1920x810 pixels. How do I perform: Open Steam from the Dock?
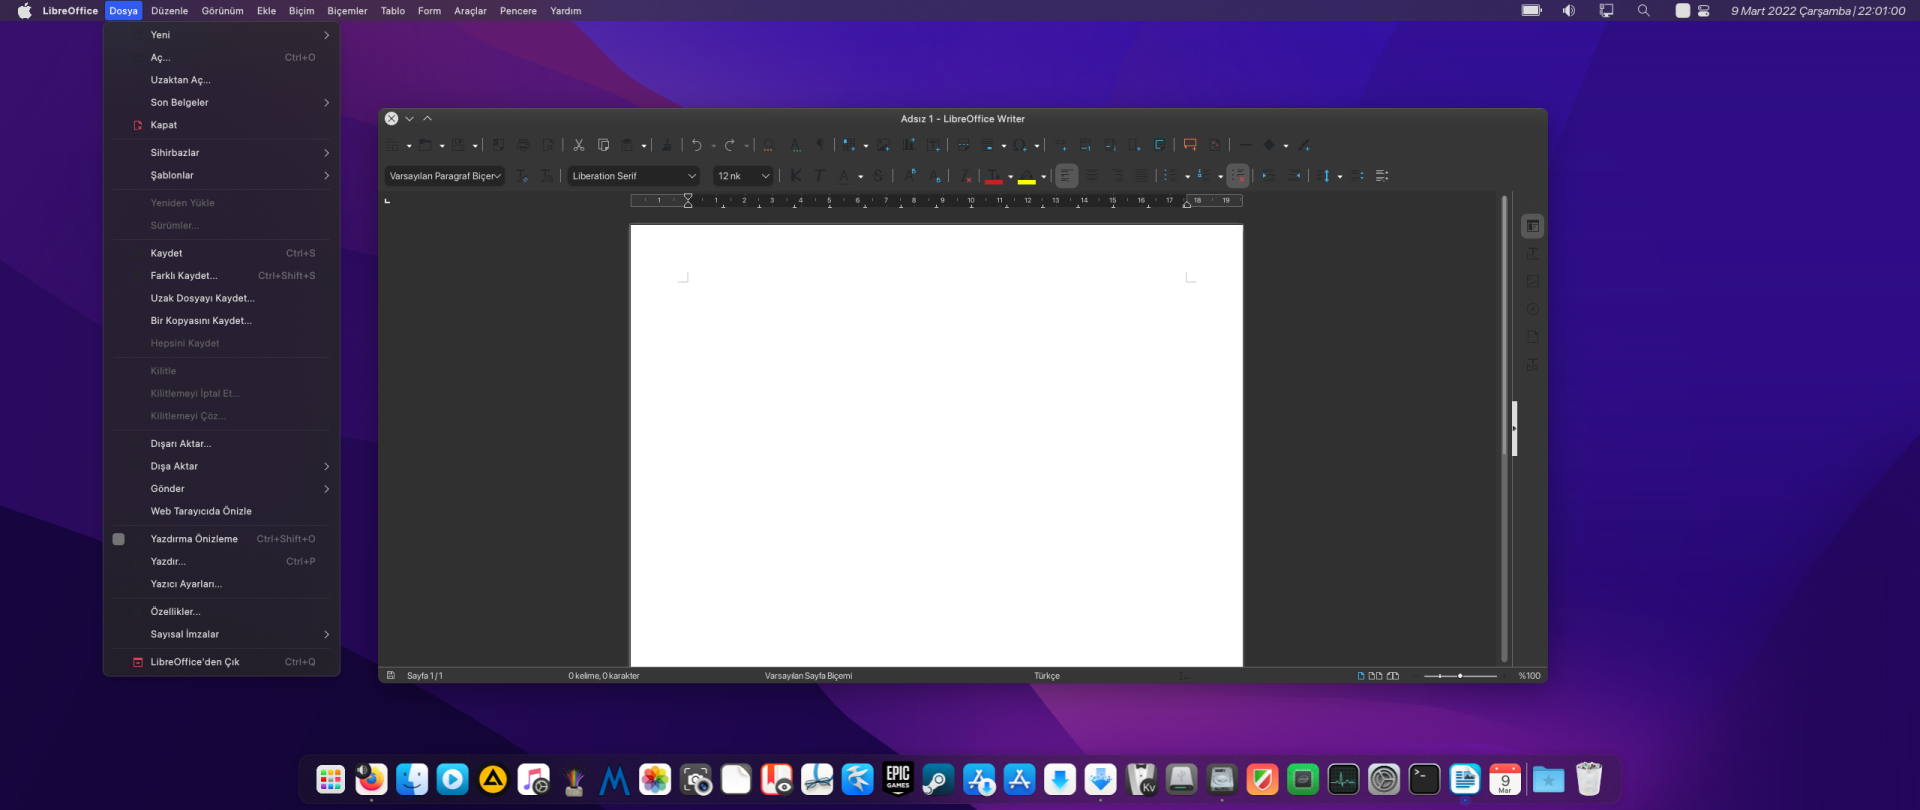tap(938, 779)
